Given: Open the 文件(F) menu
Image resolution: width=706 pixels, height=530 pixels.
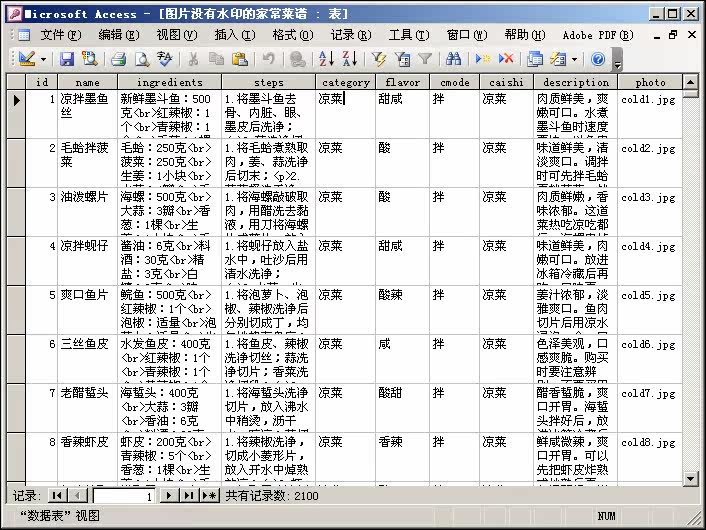Looking at the screenshot, I should 61,35.
